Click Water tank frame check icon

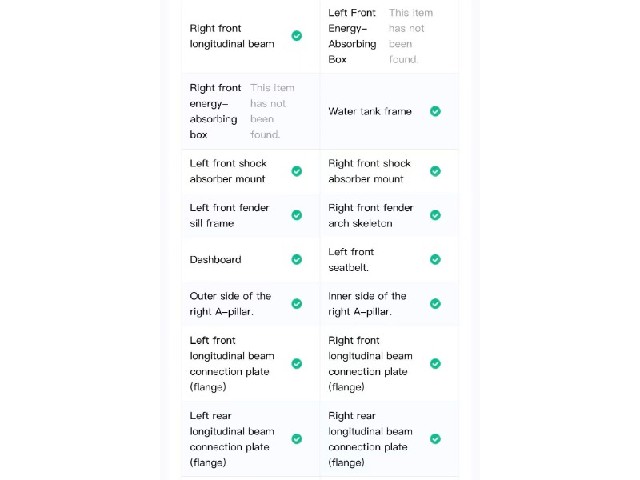pos(435,111)
